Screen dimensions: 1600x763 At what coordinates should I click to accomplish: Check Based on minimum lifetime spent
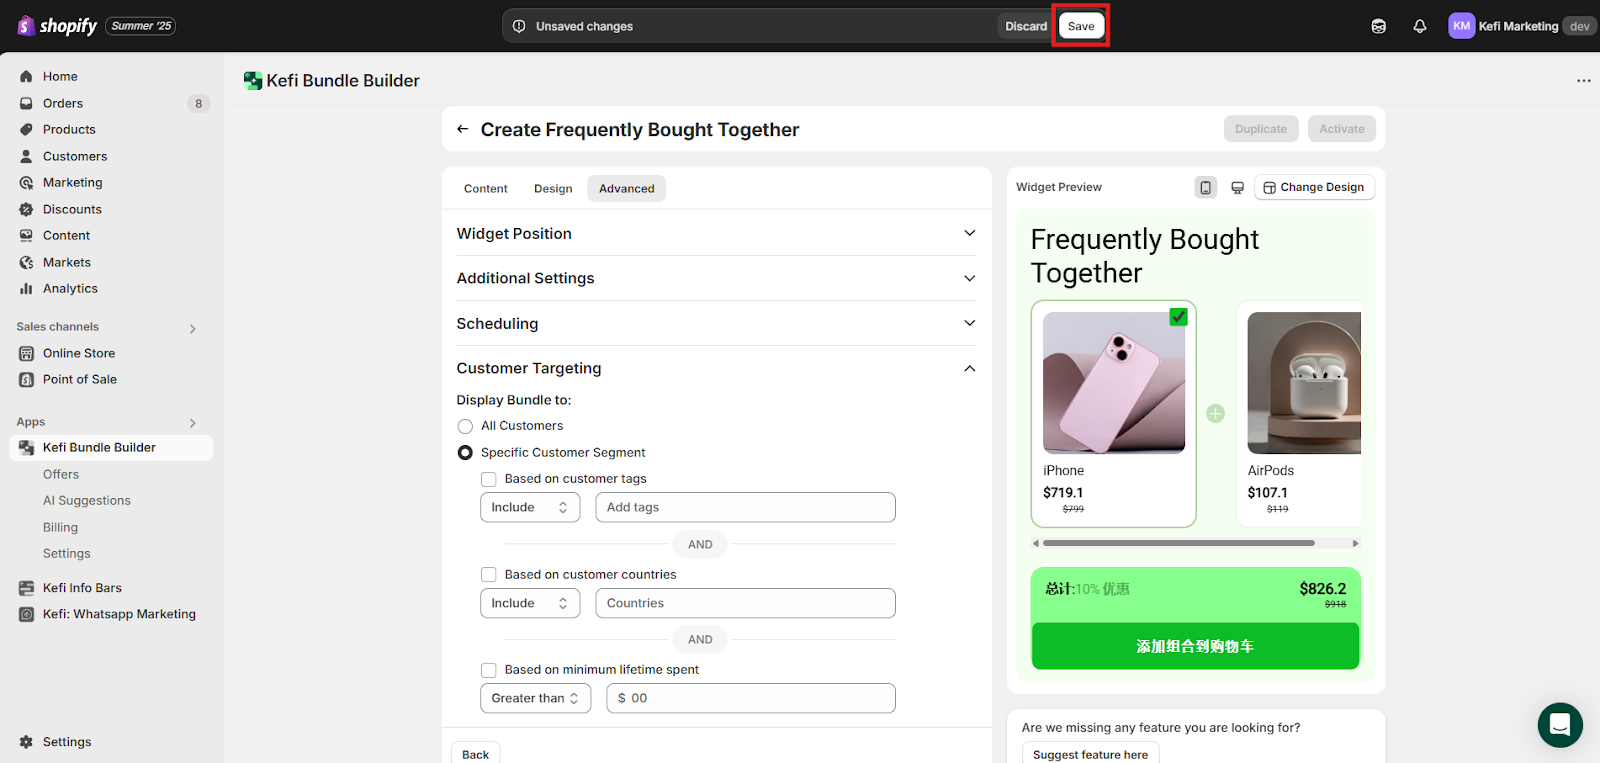pos(489,670)
